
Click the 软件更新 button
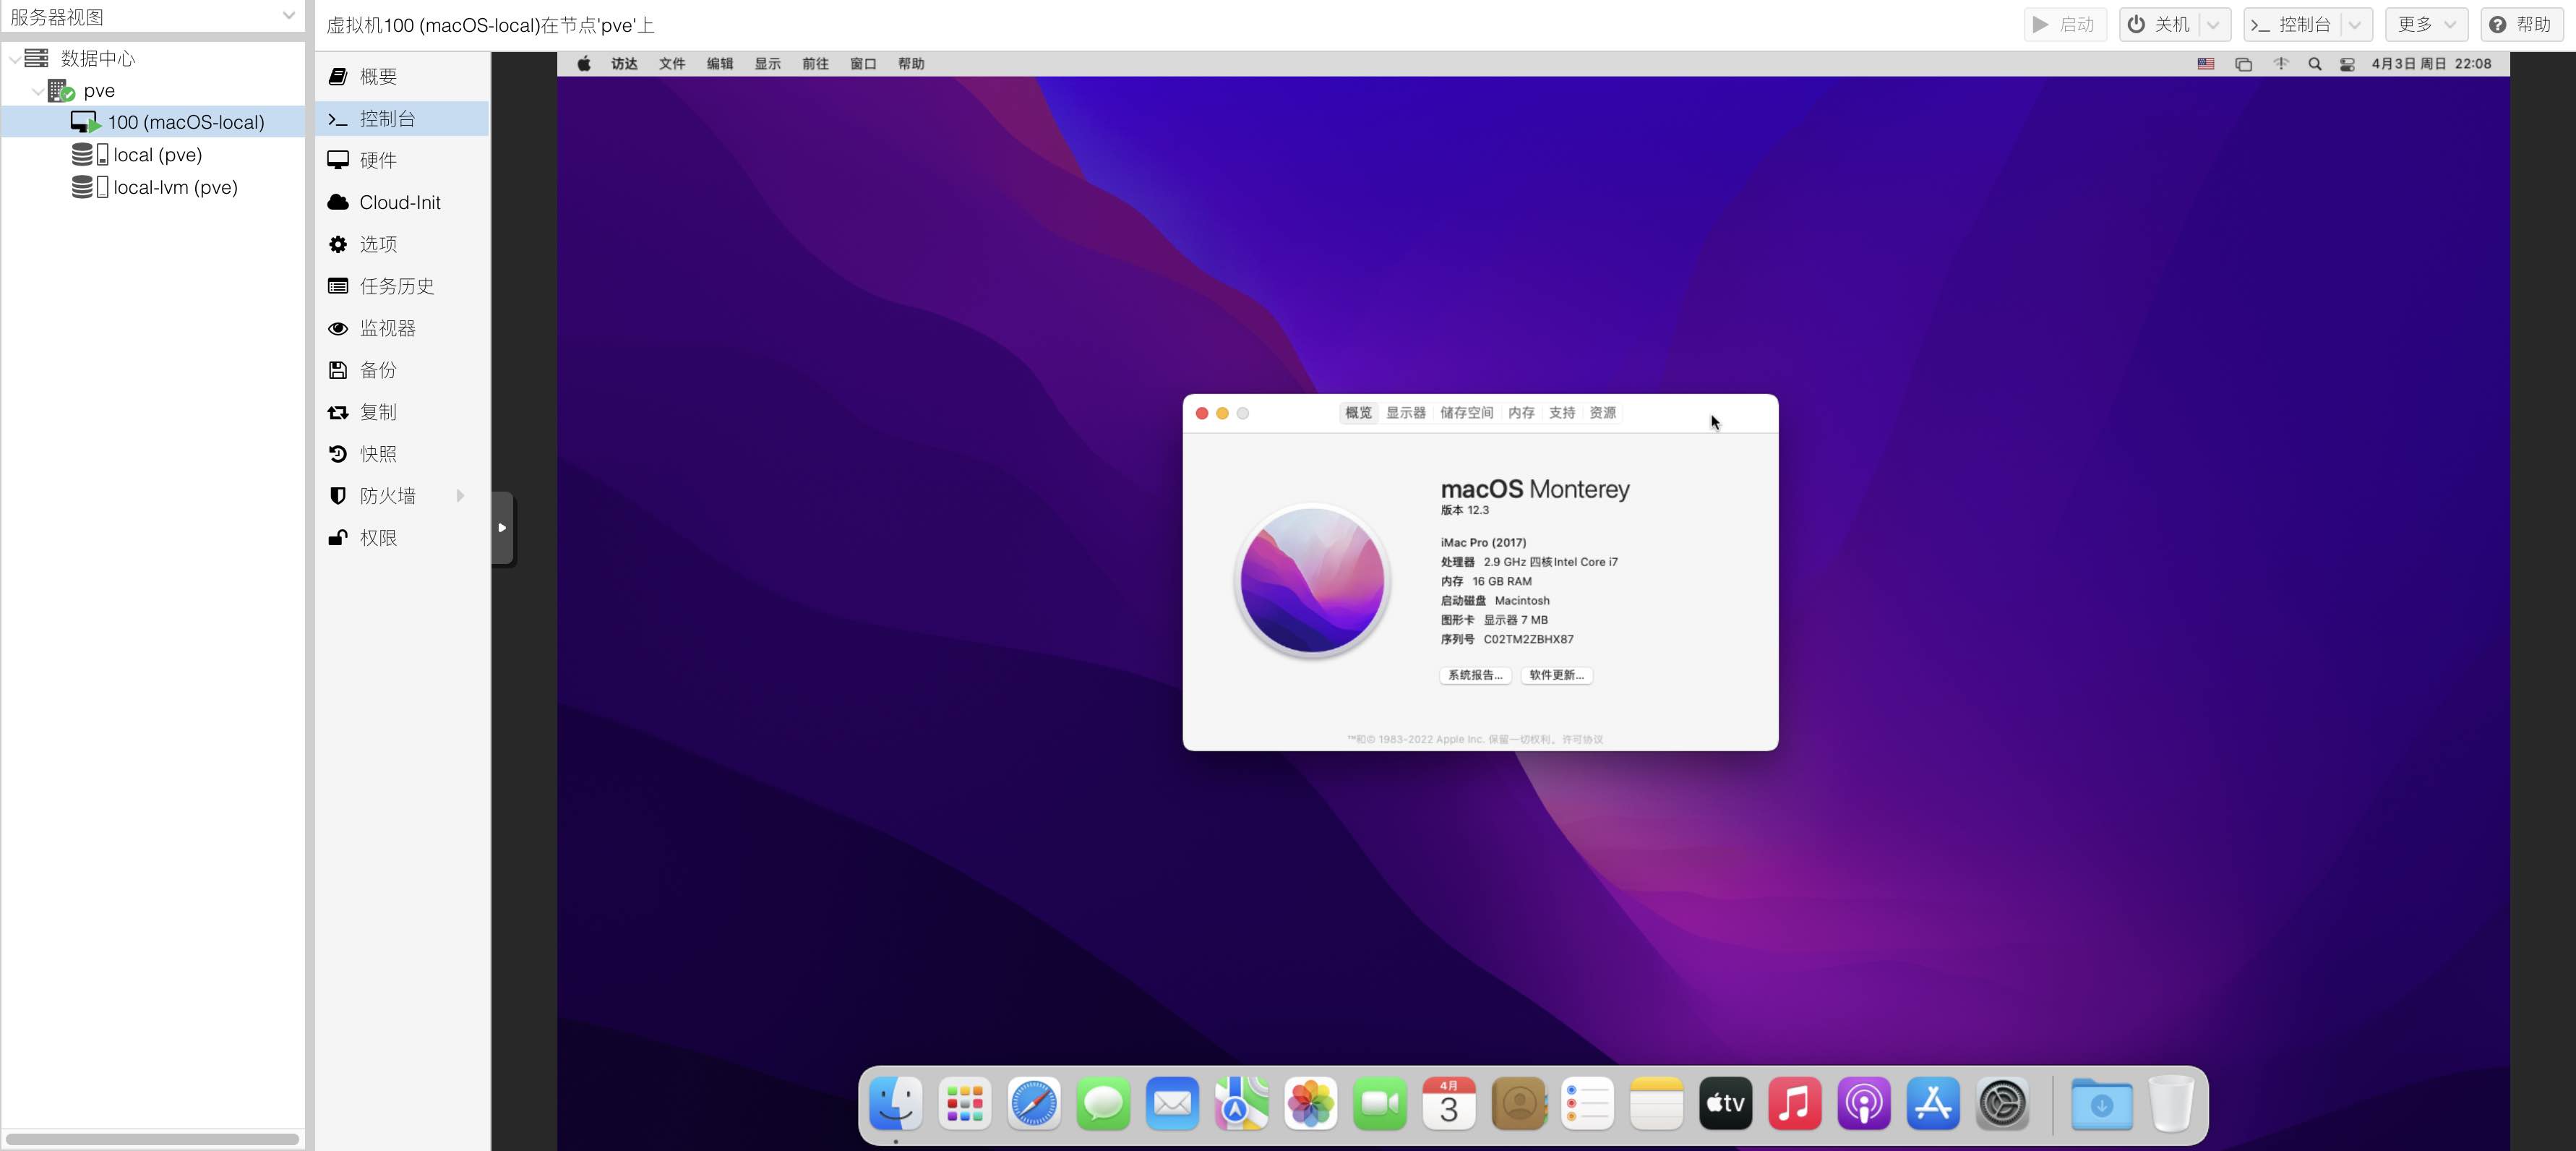click(1556, 675)
